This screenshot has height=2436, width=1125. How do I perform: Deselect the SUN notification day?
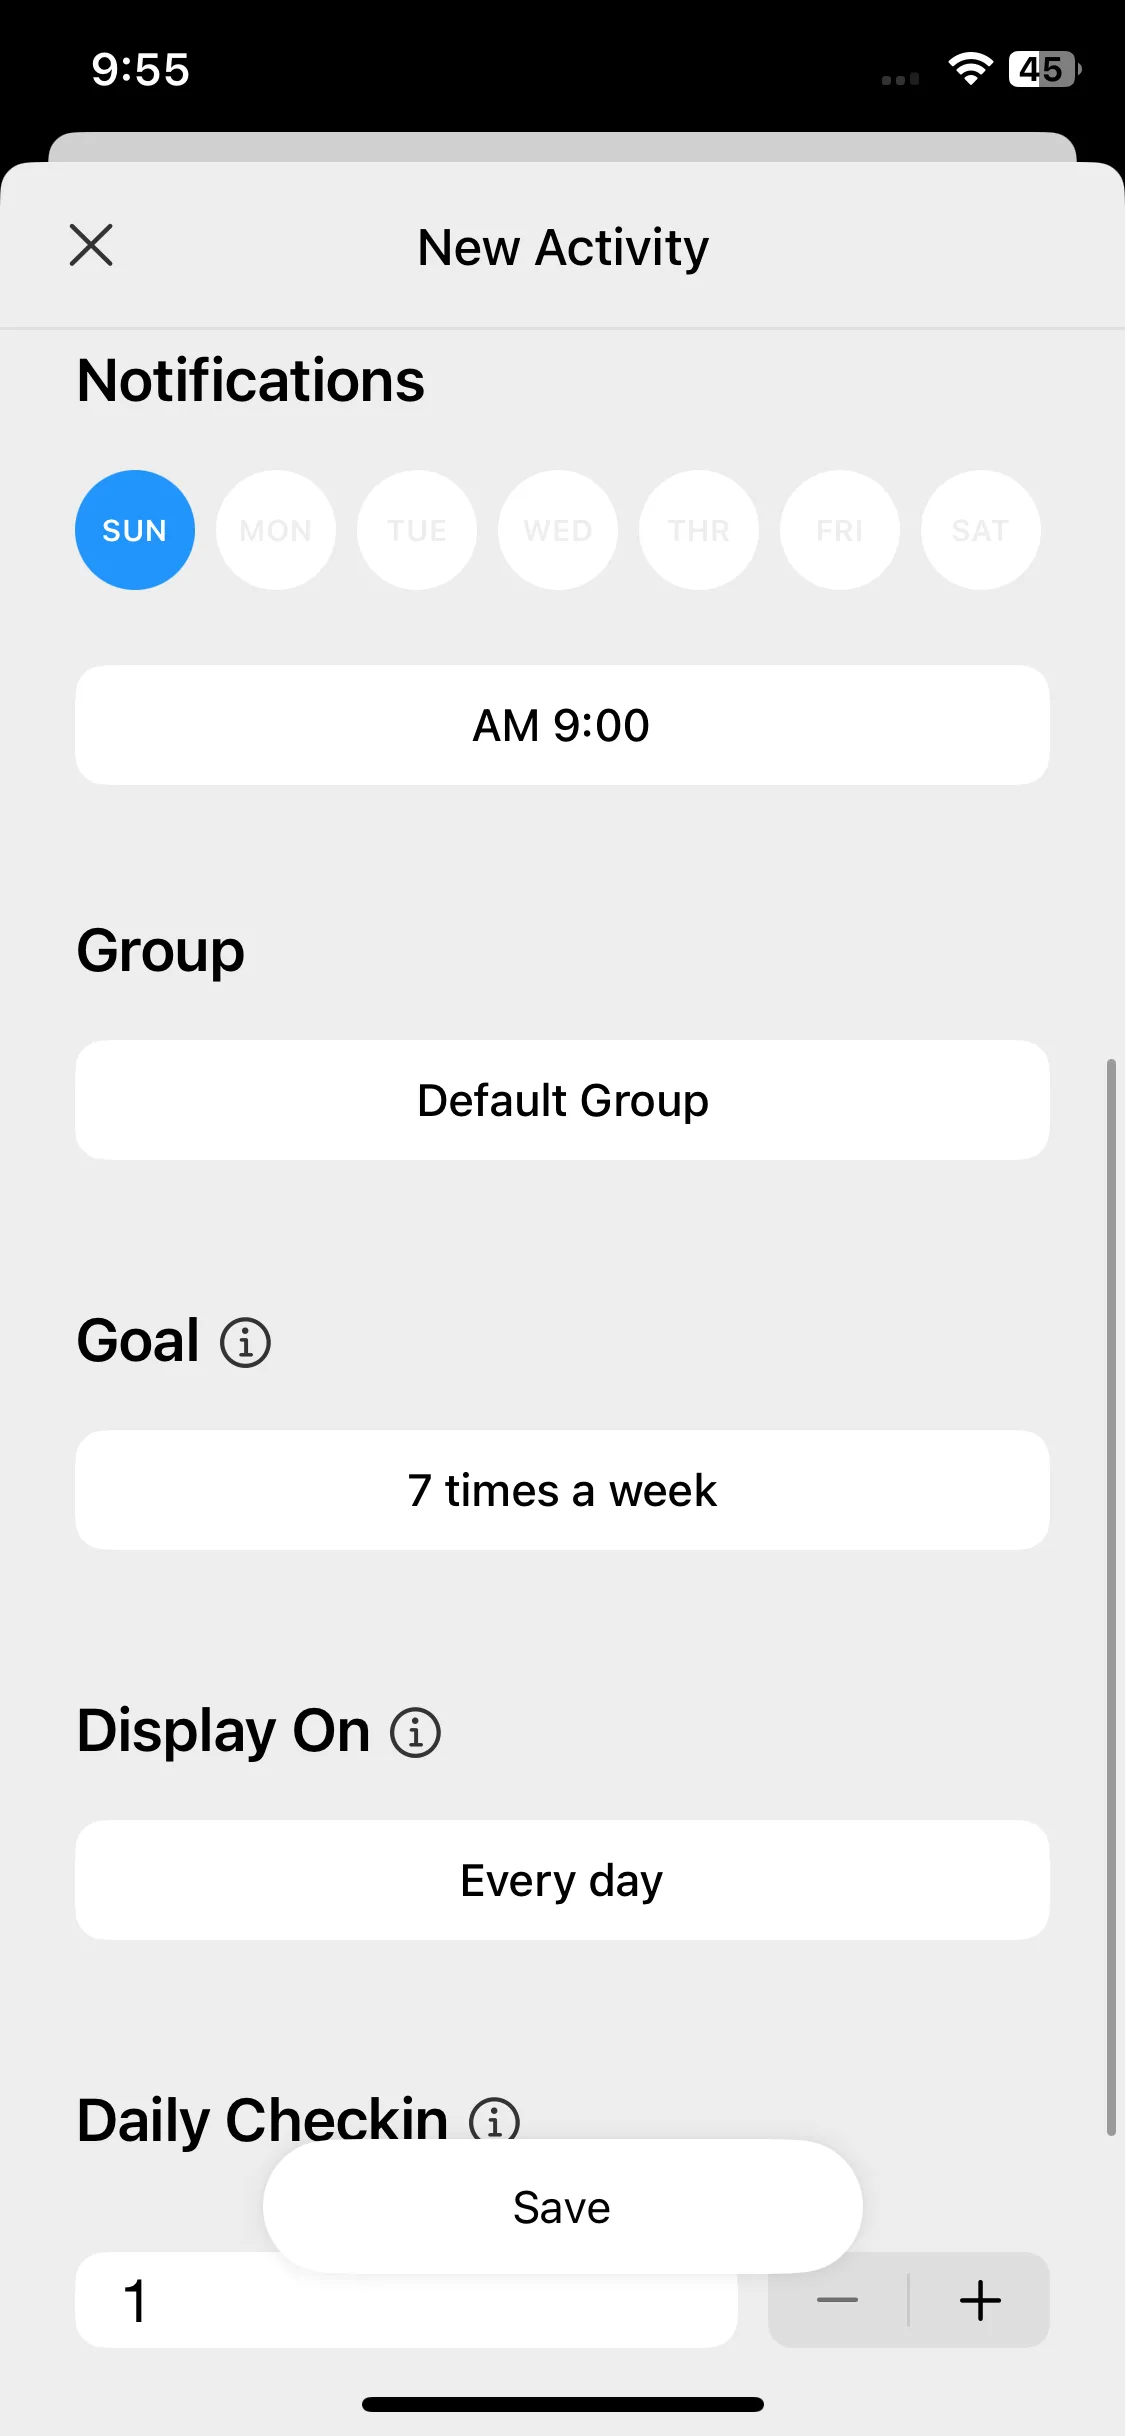(x=135, y=530)
